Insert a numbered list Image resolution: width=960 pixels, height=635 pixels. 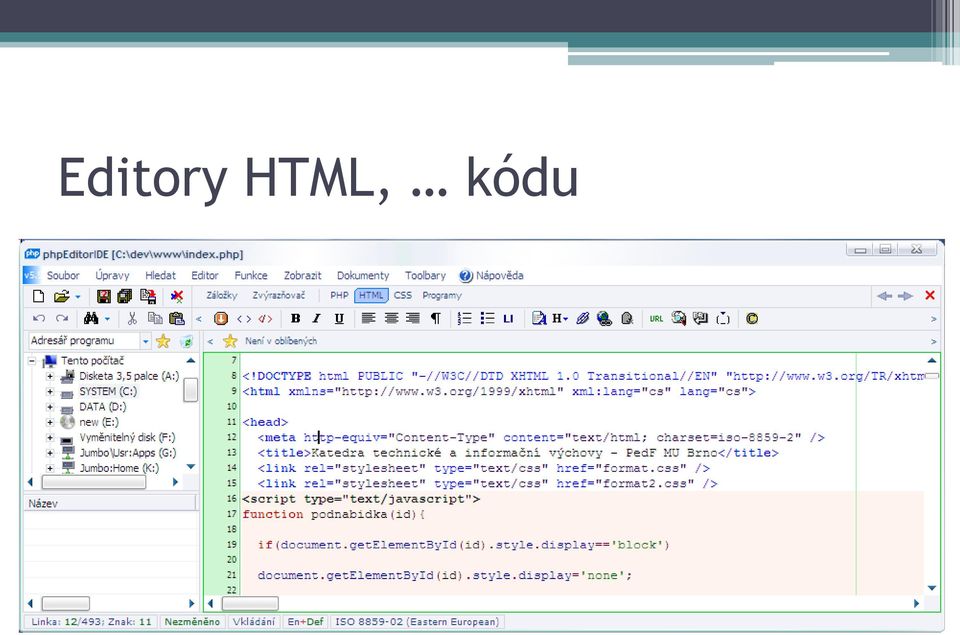[465, 318]
